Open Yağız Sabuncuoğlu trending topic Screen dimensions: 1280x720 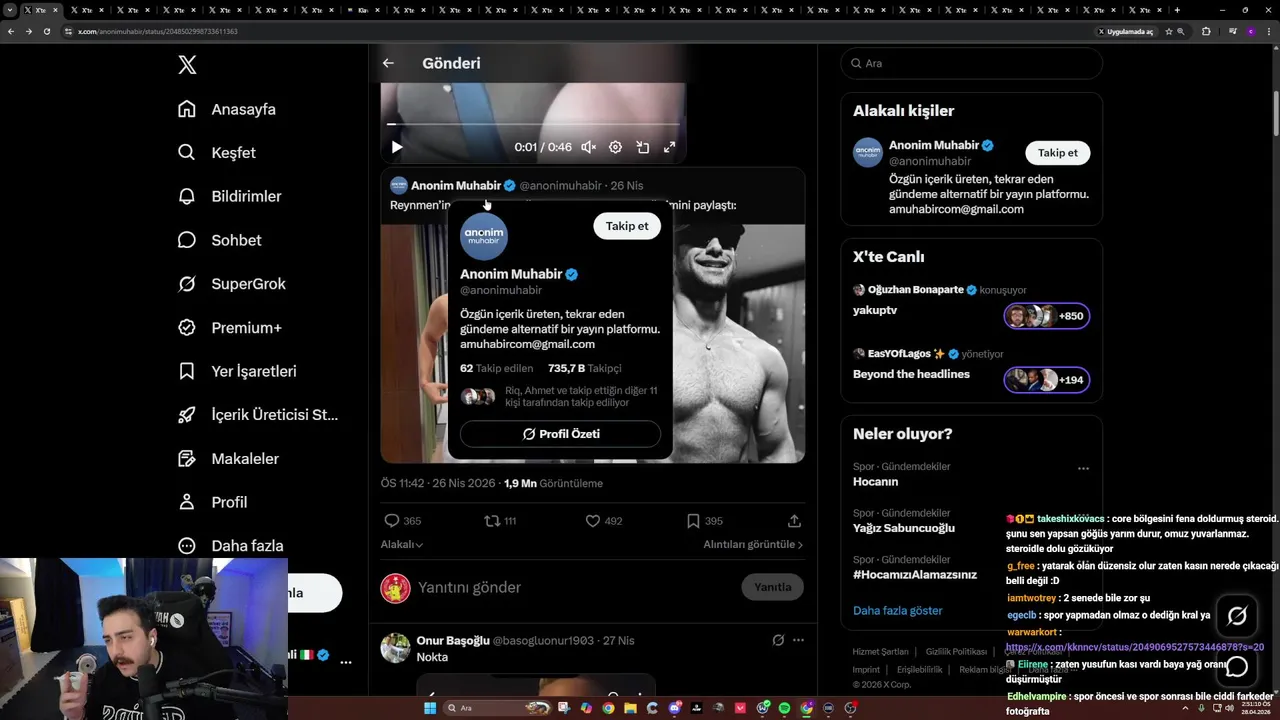pyautogui.click(x=904, y=528)
